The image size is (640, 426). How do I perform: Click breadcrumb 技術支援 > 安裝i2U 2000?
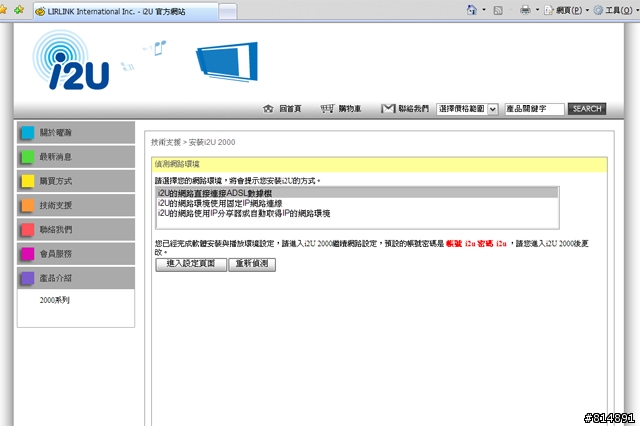[193, 142]
